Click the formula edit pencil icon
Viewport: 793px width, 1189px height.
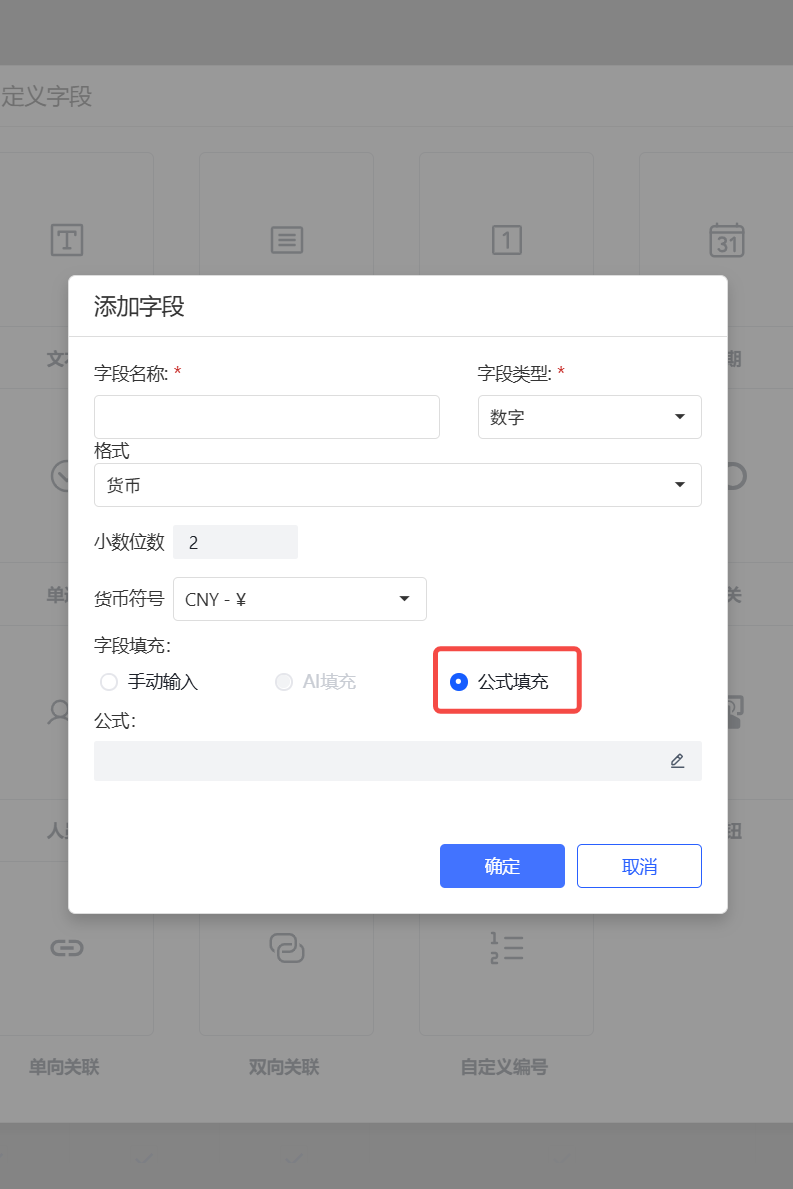point(677,761)
